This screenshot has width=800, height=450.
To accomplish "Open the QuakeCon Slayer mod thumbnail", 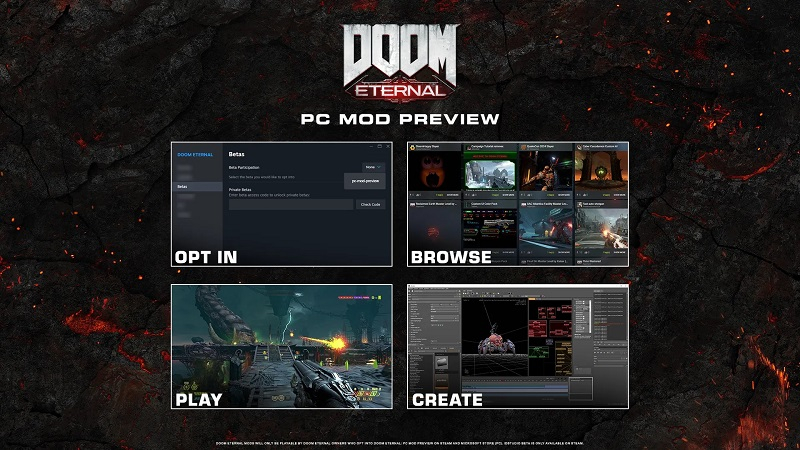I will tap(545, 173).
